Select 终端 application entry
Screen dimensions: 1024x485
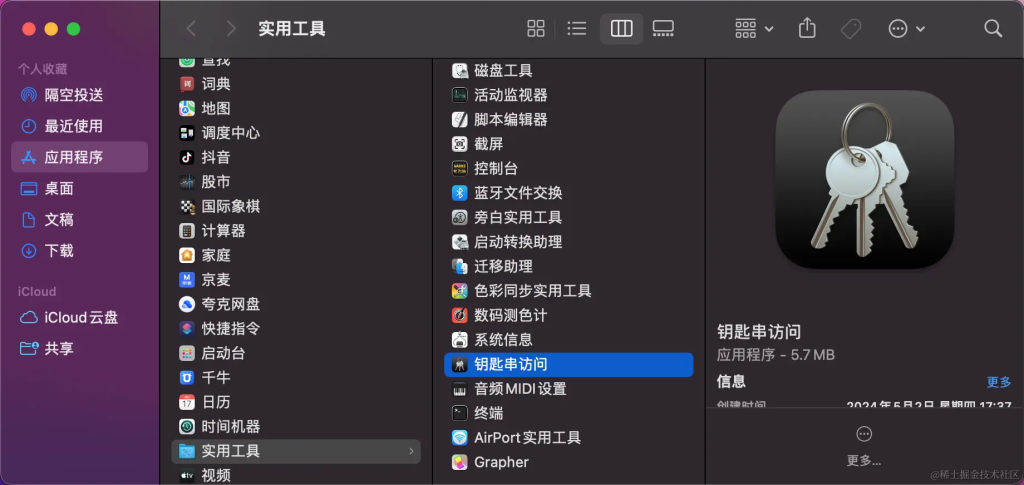488,413
